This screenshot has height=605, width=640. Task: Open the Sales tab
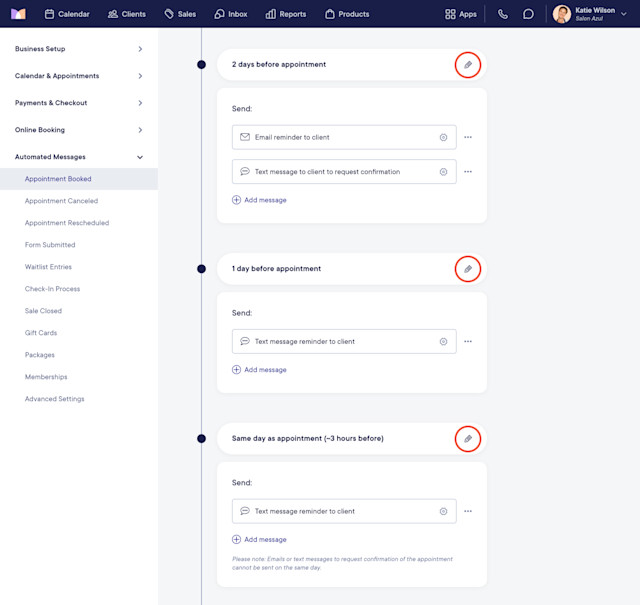[180, 14]
